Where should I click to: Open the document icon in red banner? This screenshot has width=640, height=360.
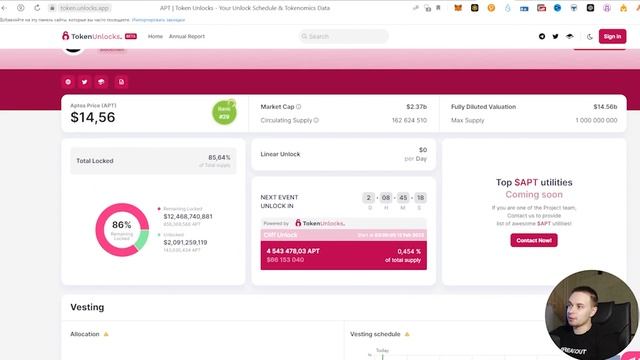tap(121, 82)
